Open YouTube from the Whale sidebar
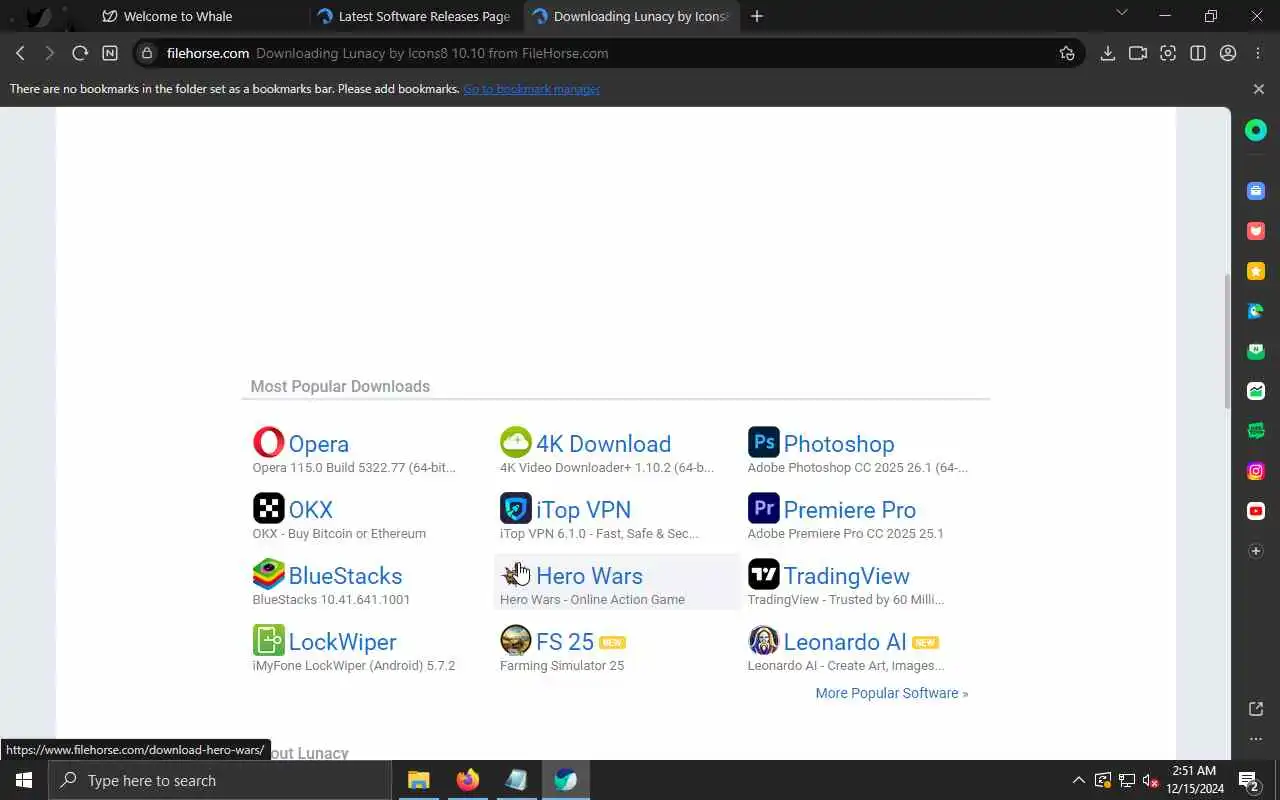 coord(1256,511)
